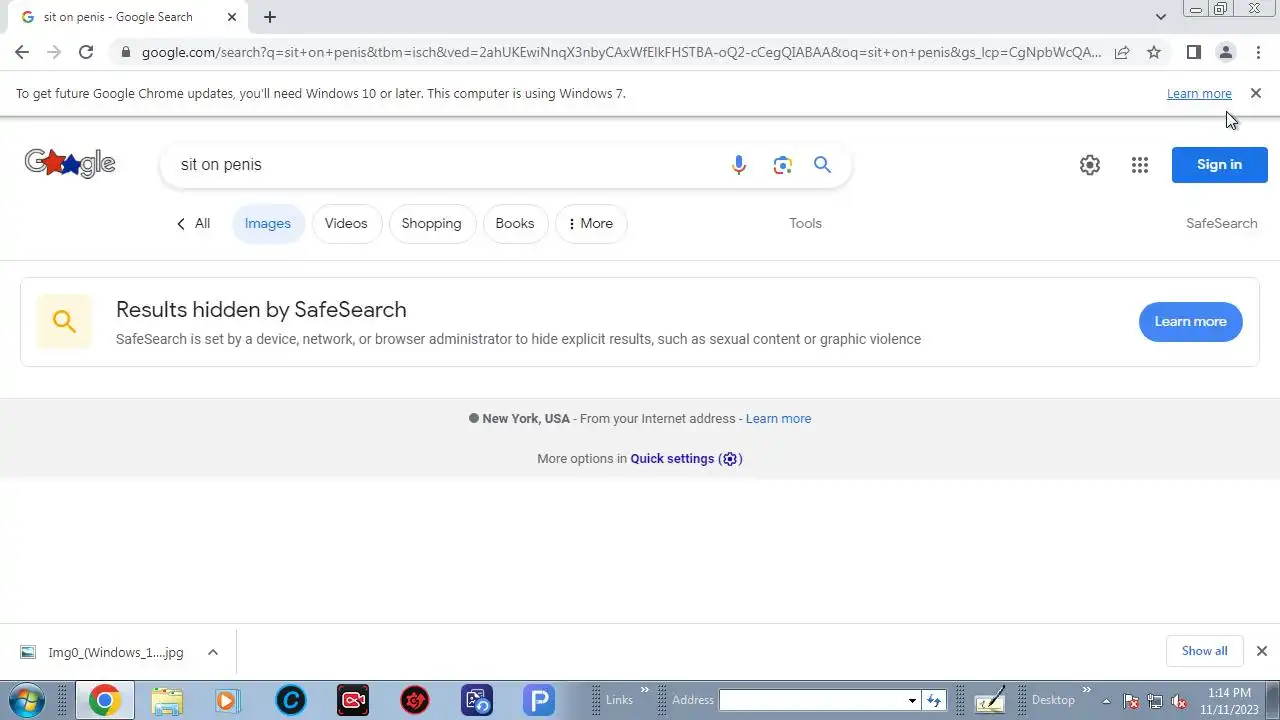
Task: Click the network tray icon
Action: tap(1155, 701)
